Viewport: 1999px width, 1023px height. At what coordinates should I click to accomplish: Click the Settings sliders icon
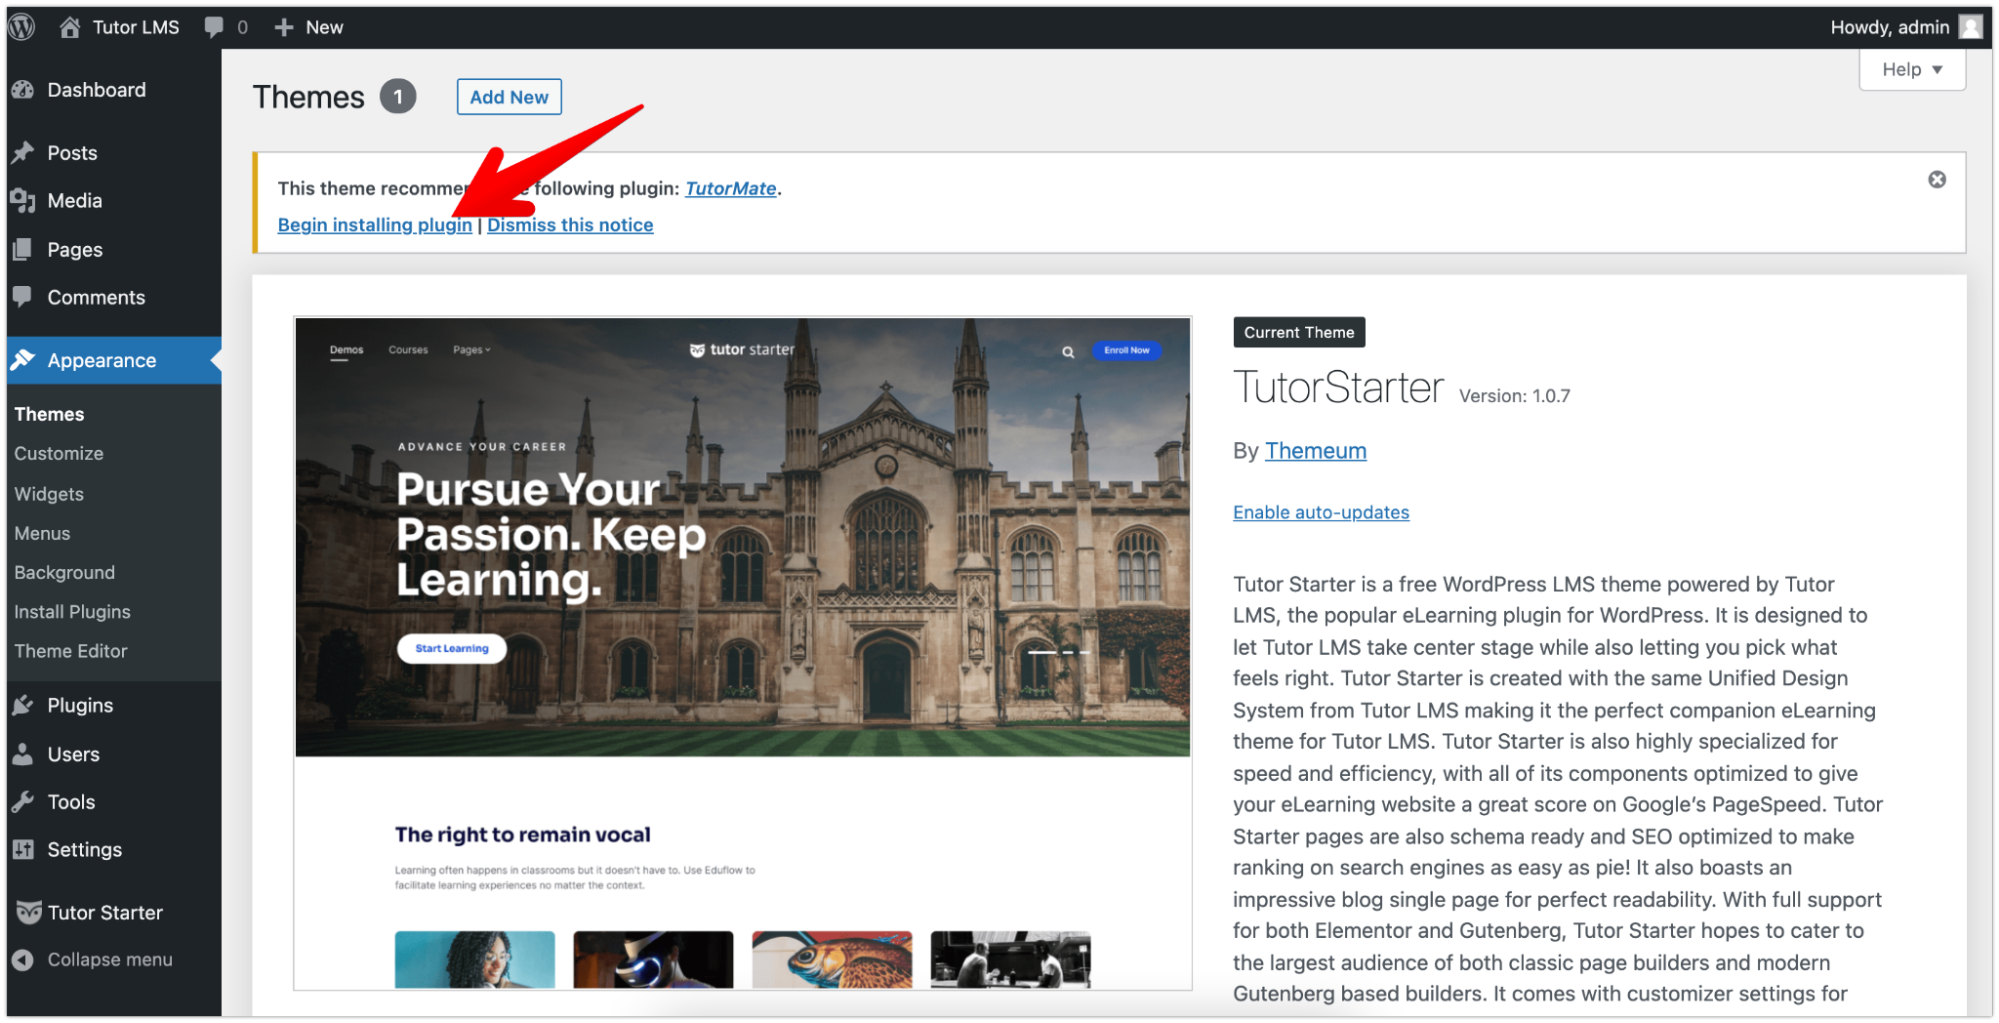(23, 849)
